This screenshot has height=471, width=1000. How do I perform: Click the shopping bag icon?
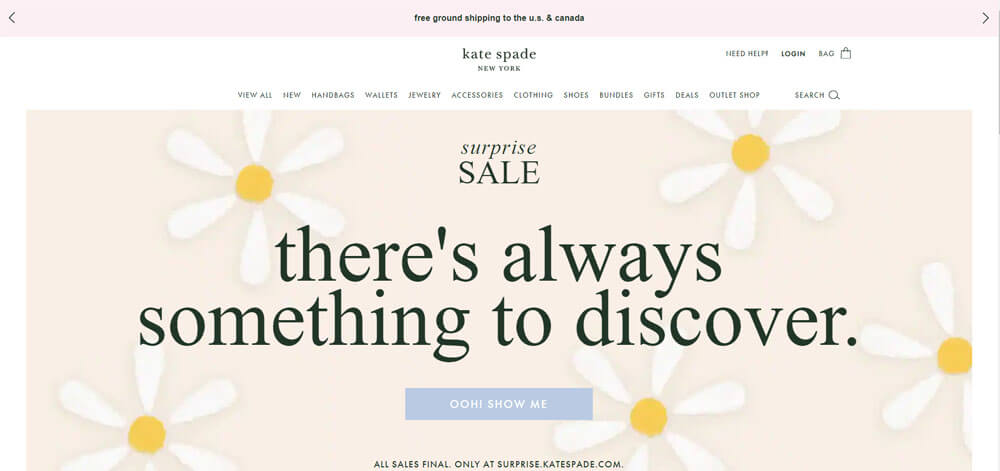pyautogui.click(x=846, y=53)
